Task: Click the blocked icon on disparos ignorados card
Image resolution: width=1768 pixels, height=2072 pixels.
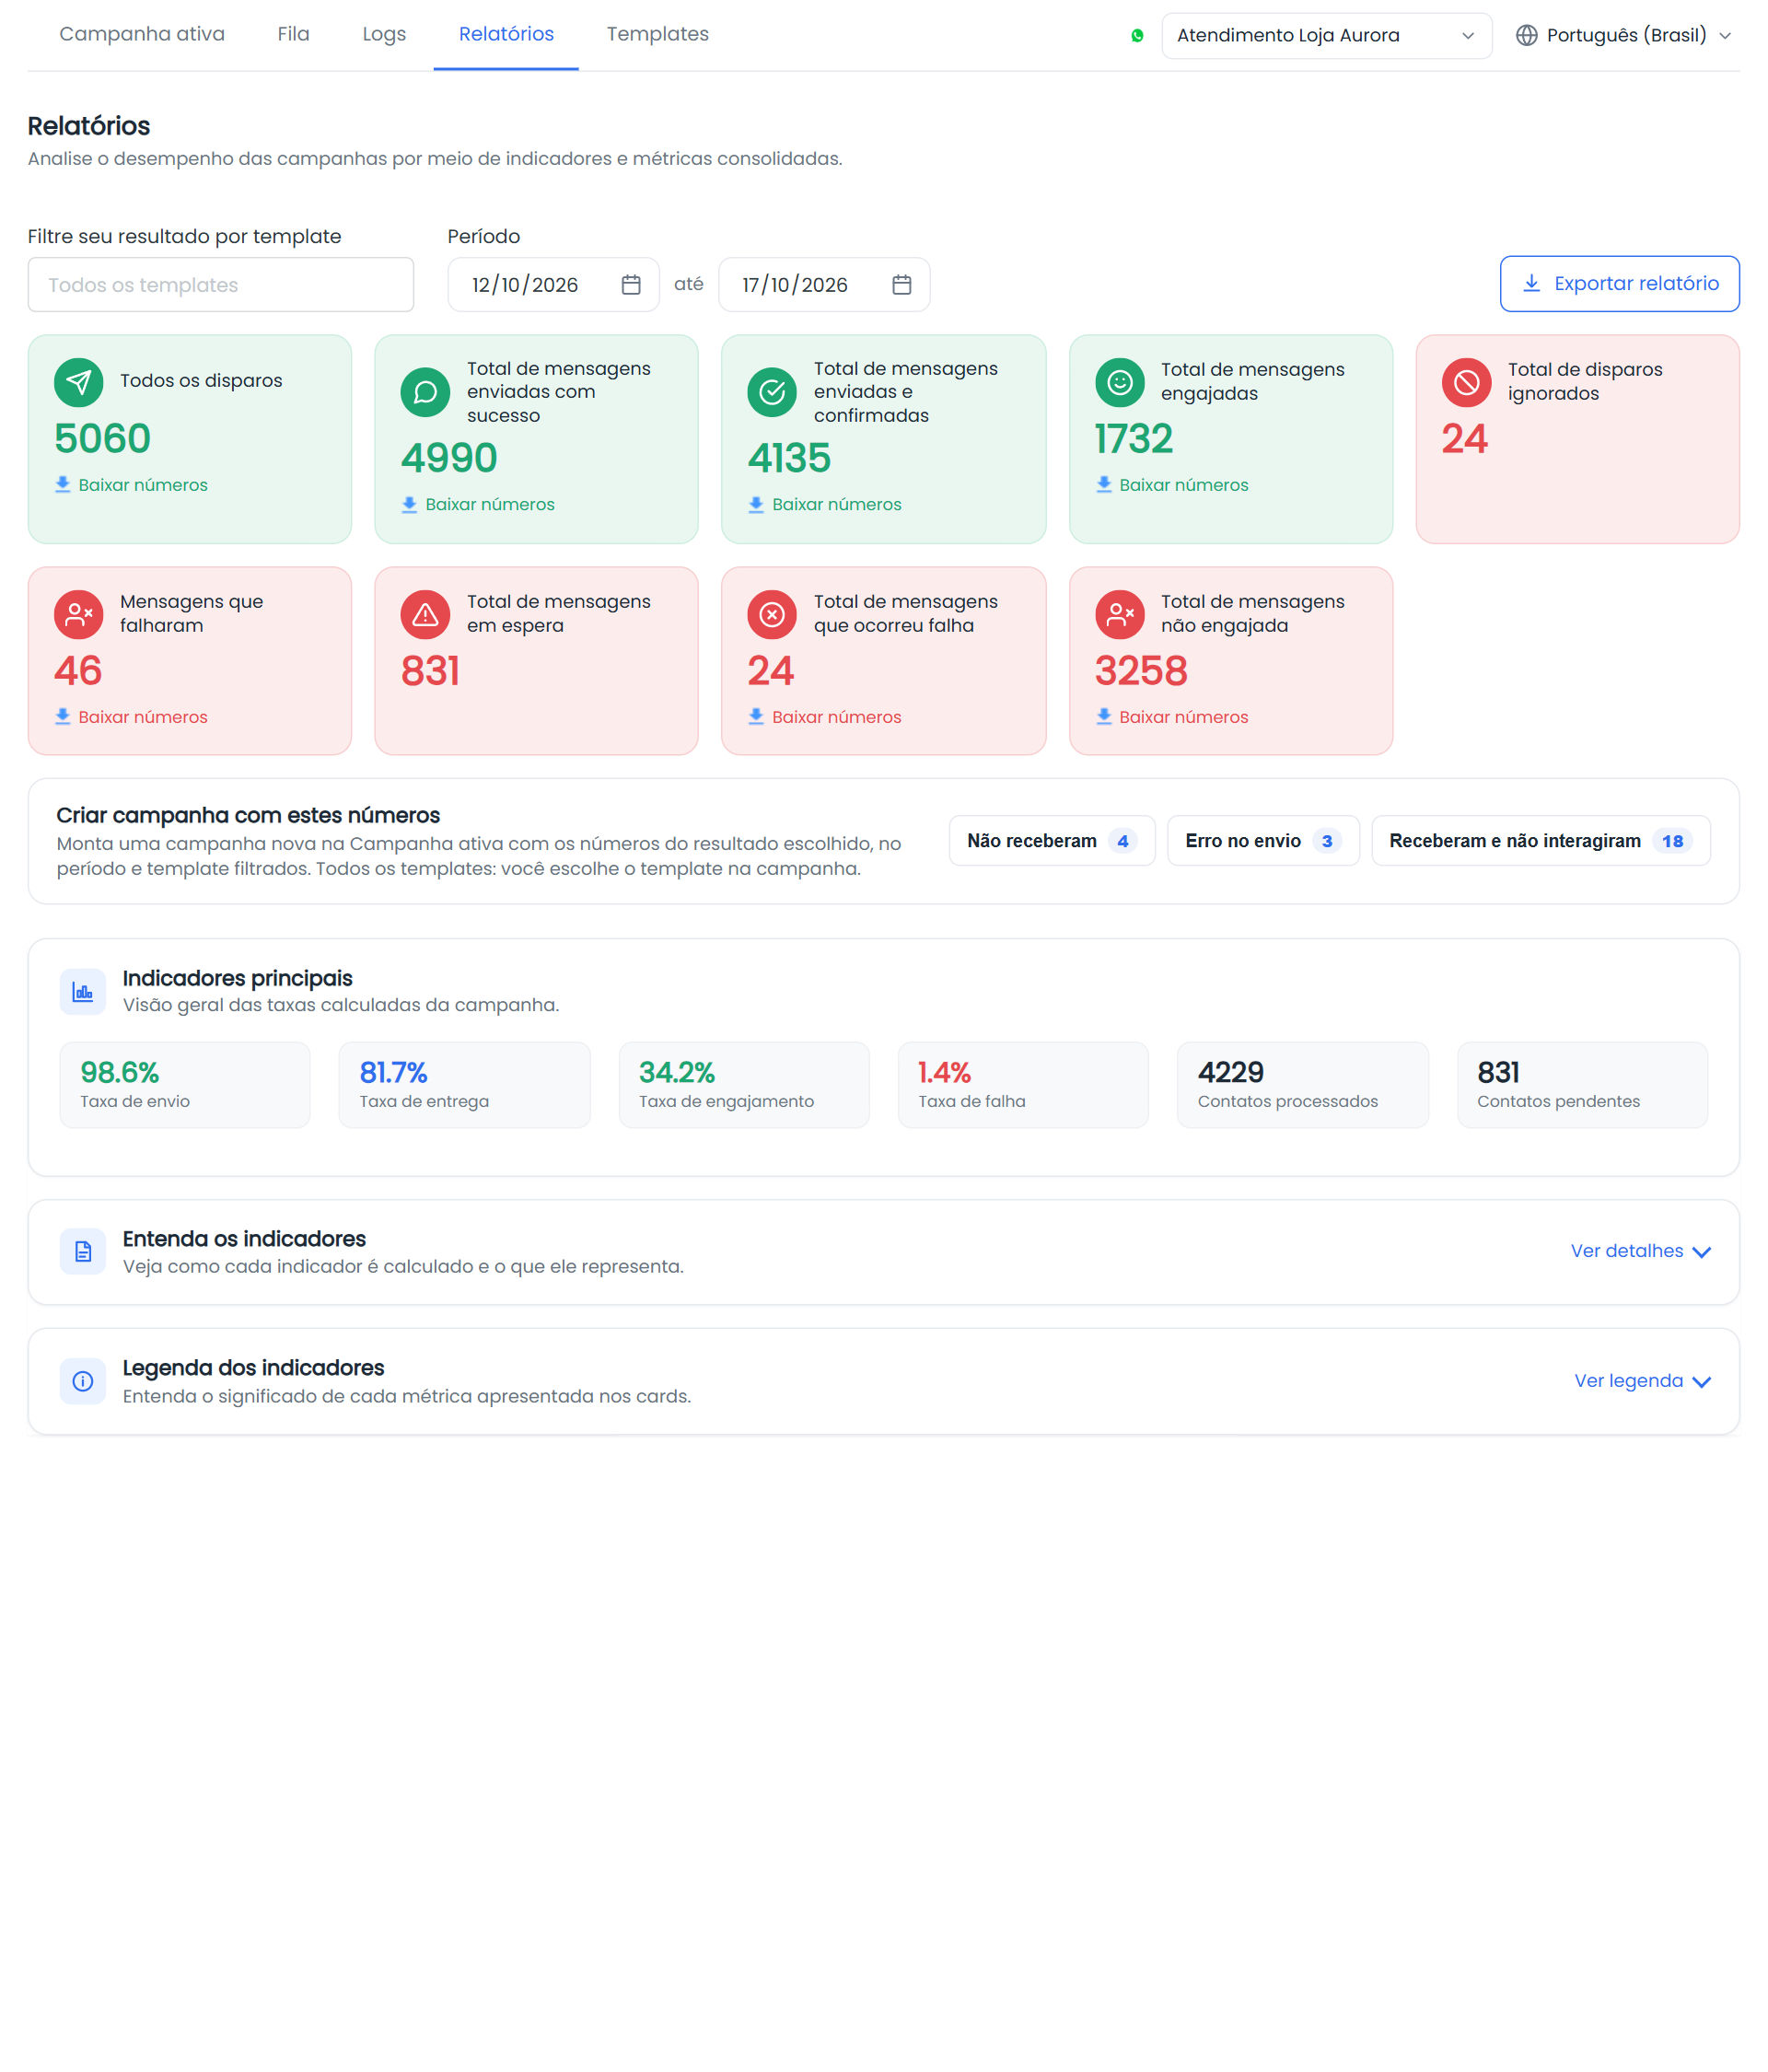Action: 1466,382
